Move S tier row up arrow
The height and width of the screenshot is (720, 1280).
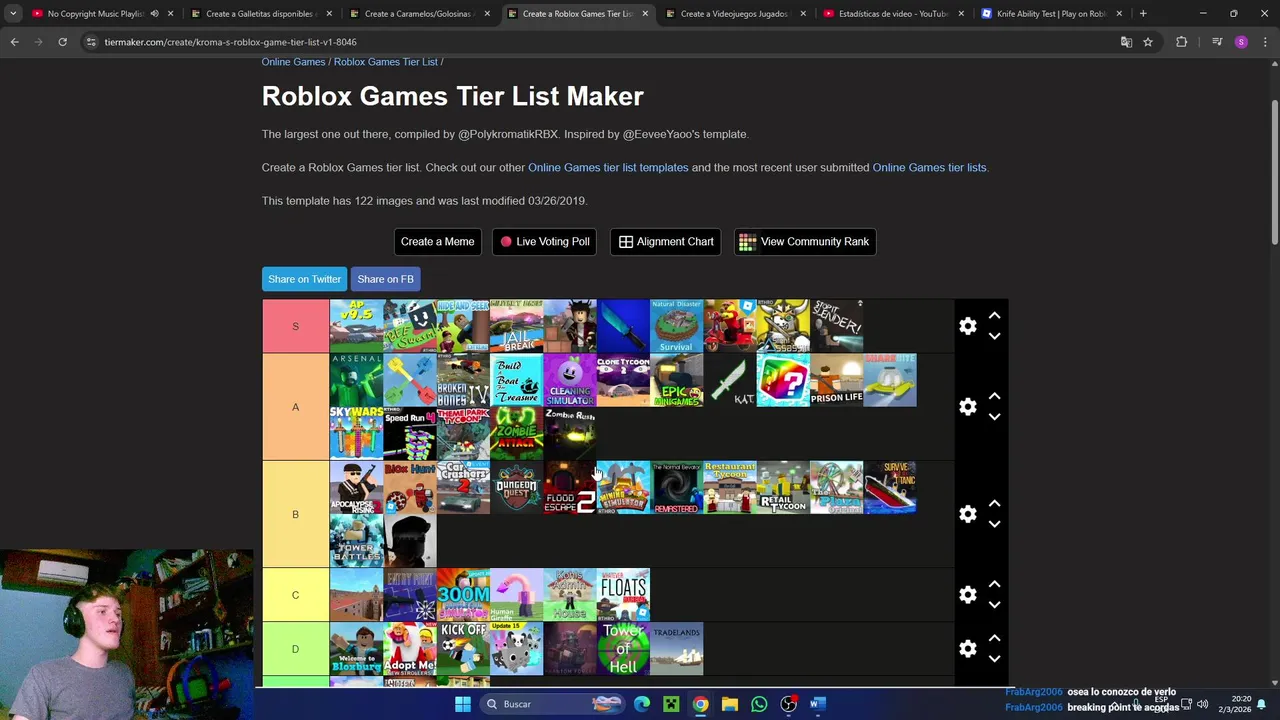(x=994, y=315)
